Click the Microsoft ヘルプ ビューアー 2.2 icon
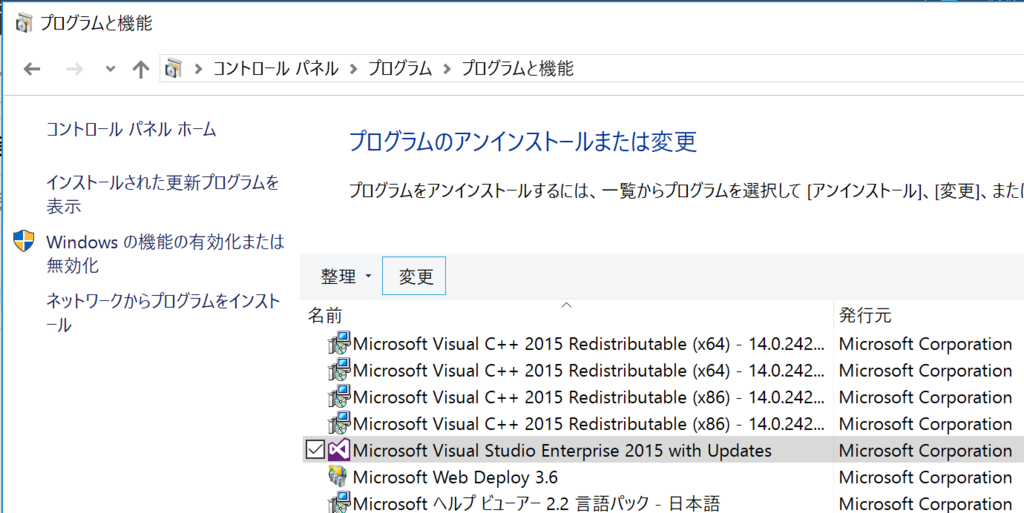 [x=338, y=503]
